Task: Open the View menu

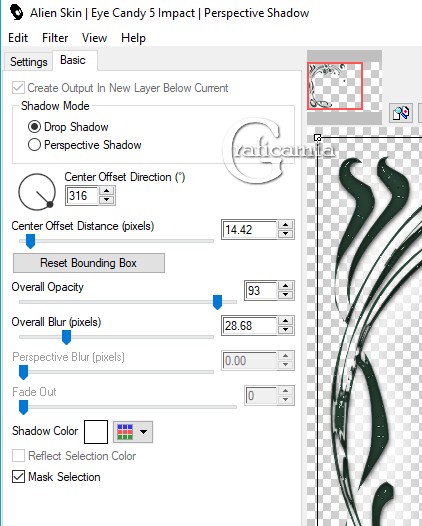Action: click(x=95, y=38)
